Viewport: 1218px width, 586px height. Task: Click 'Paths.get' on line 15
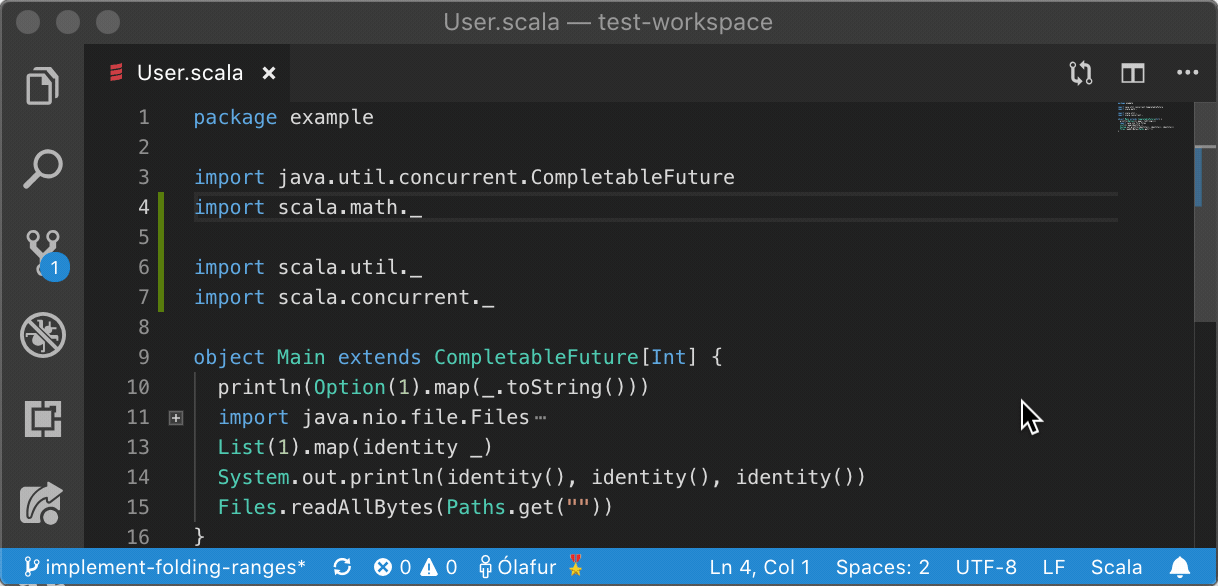coord(500,507)
